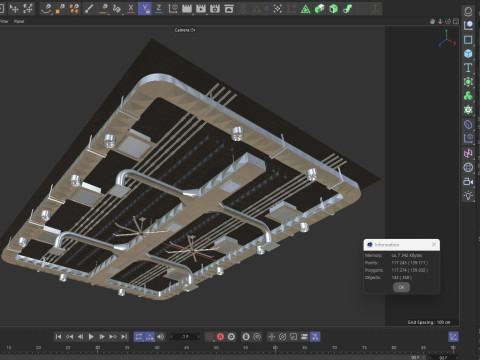Screen dimensions: 480x360
Task: Click the purple bend deformer icon
Action: coord(468,125)
